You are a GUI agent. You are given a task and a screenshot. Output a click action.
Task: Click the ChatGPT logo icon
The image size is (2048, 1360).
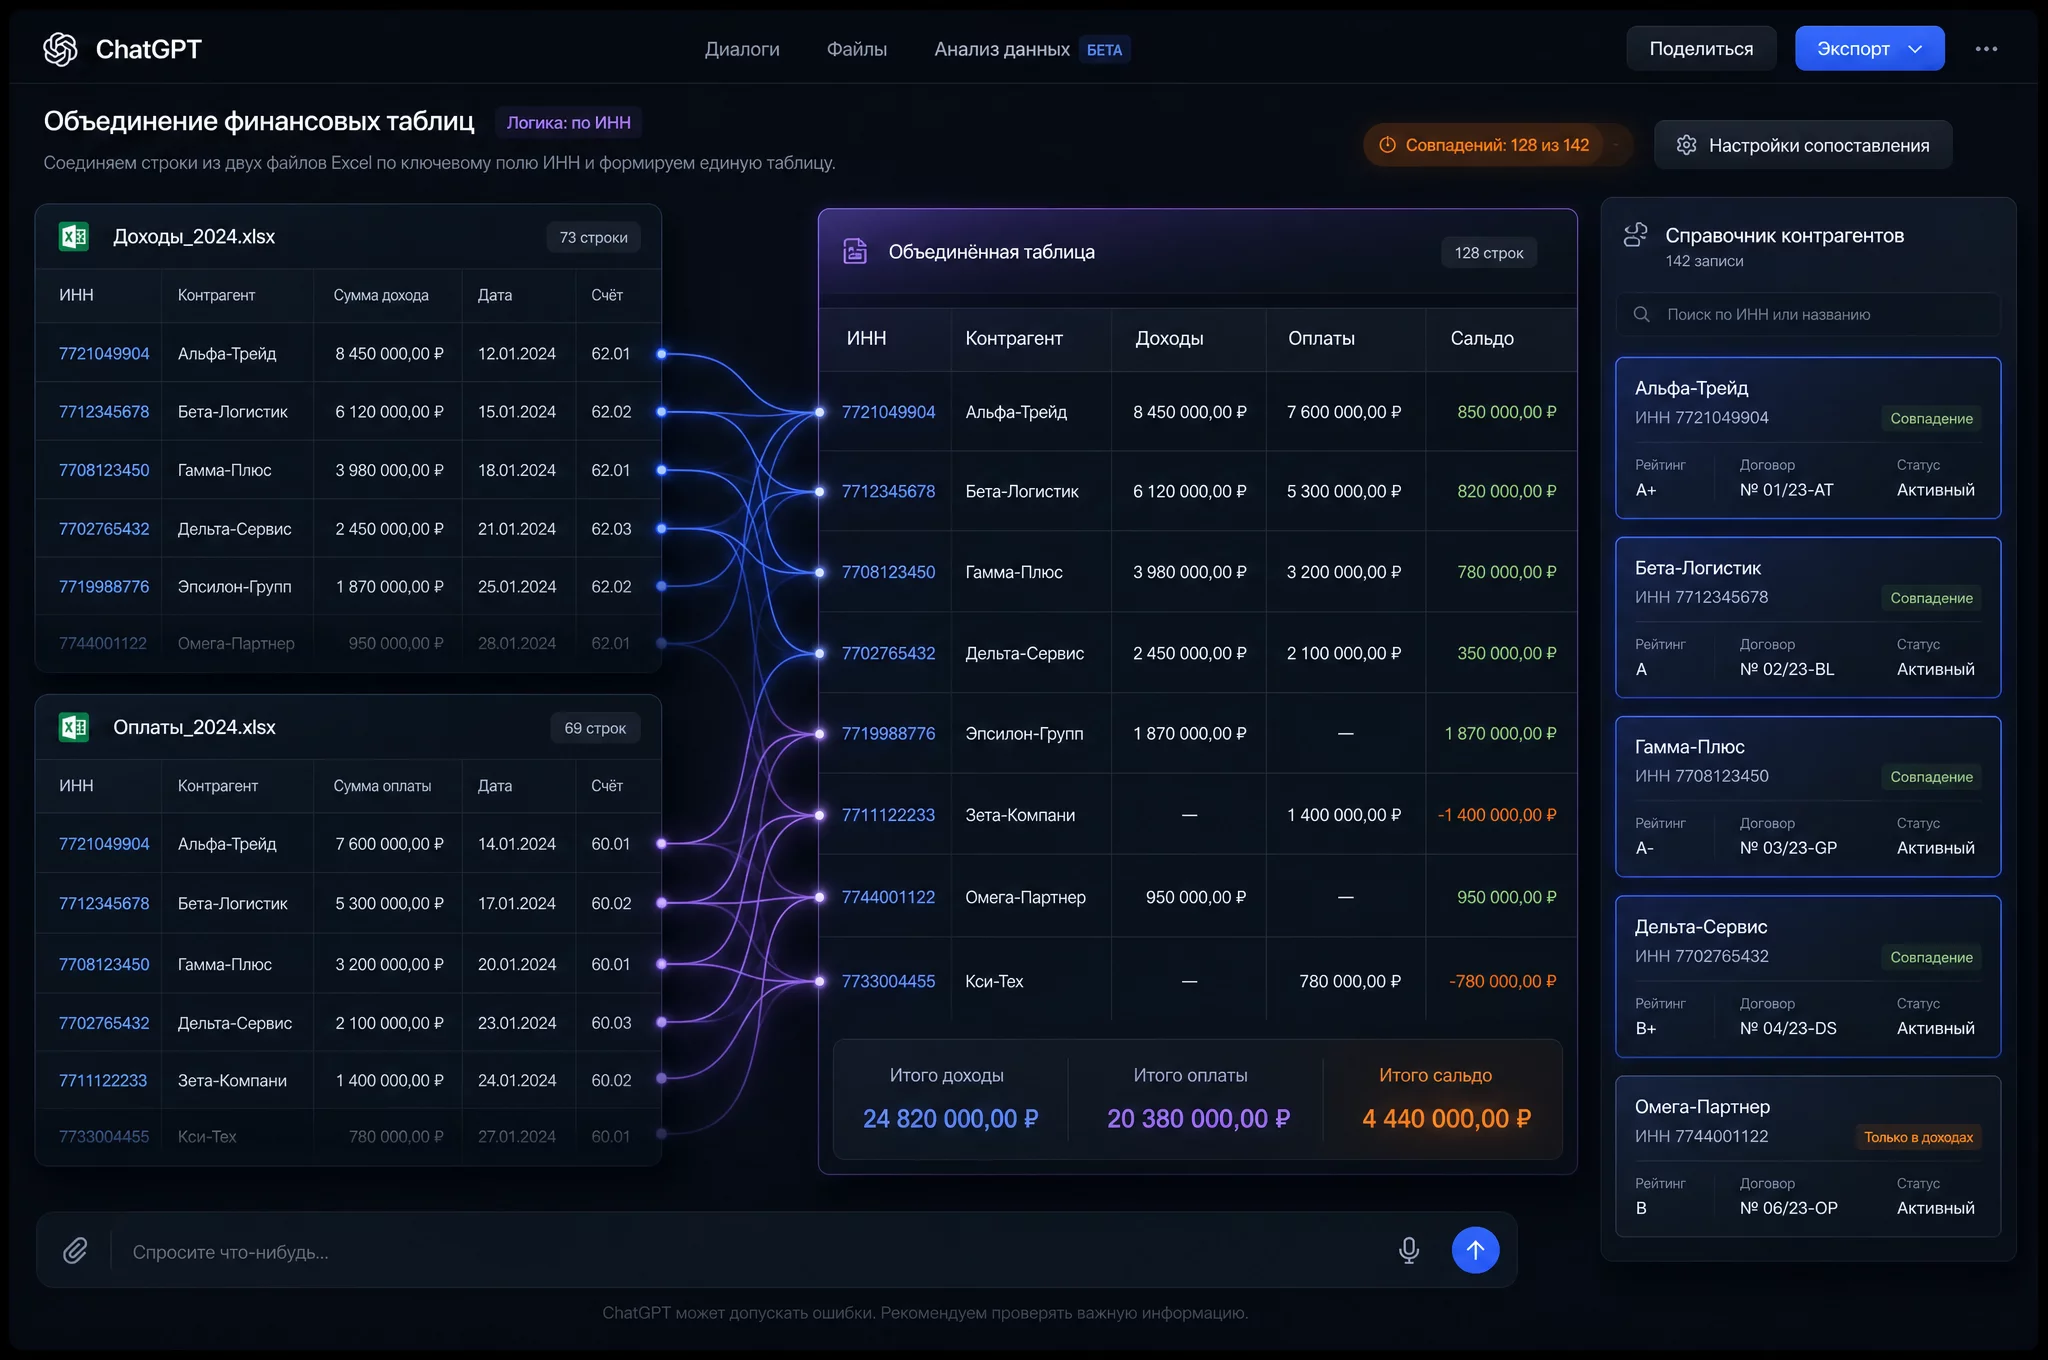[60, 49]
